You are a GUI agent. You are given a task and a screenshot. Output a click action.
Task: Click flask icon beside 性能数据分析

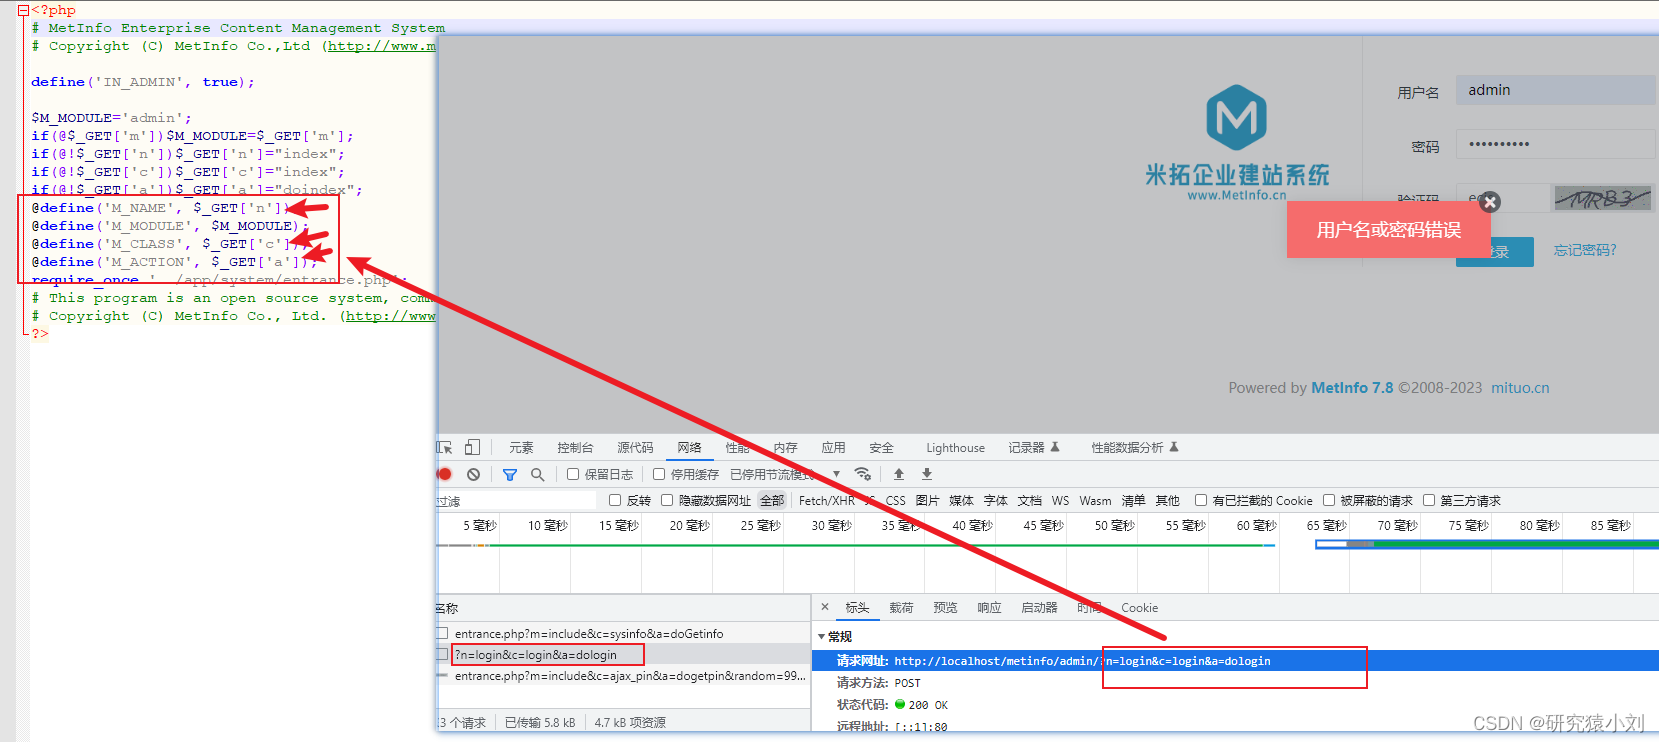(x=1174, y=447)
